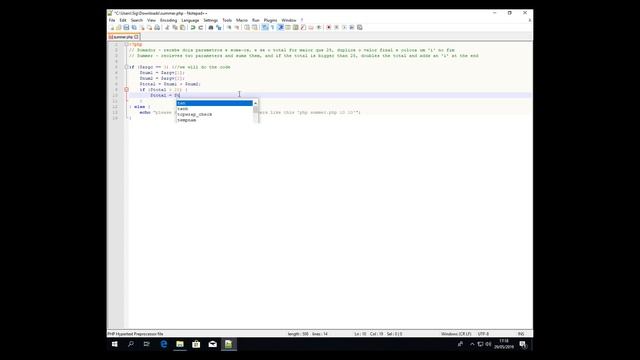The width and height of the screenshot is (640, 360).
Task: Click the Close All toolbar icon
Action: tap(149, 27)
